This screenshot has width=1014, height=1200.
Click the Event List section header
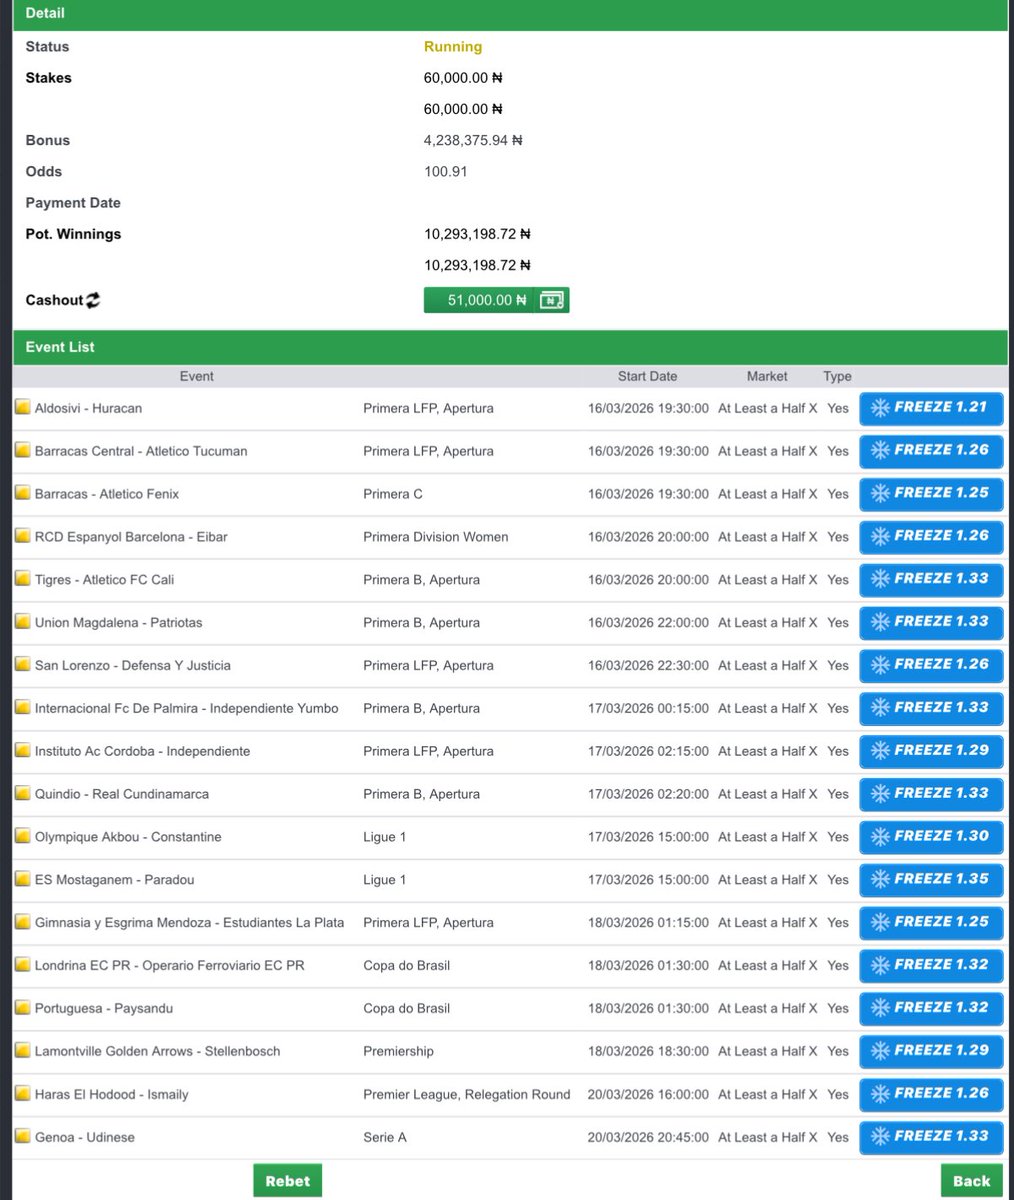[510, 347]
